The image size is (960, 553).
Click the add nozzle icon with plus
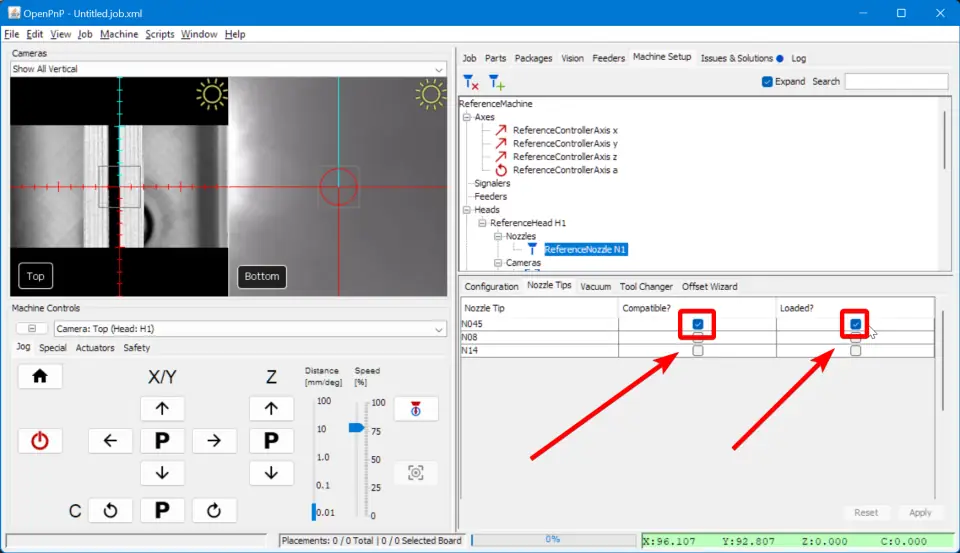(x=496, y=82)
